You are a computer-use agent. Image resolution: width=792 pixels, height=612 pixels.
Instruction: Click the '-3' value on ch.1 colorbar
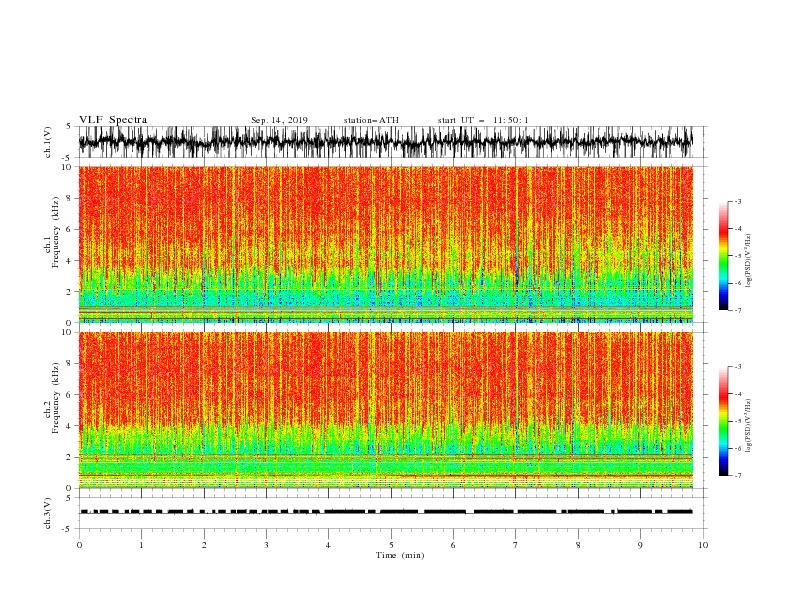[x=738, y=201]
